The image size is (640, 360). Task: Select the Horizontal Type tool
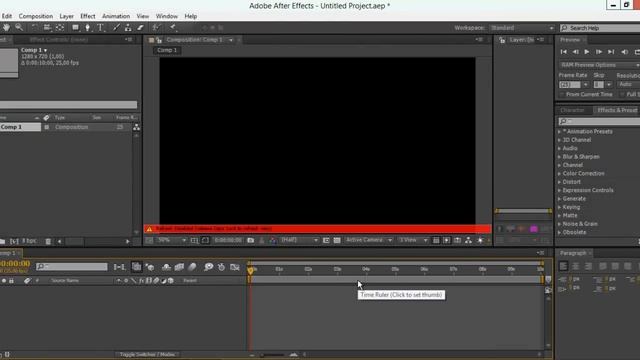pos(100,27)
